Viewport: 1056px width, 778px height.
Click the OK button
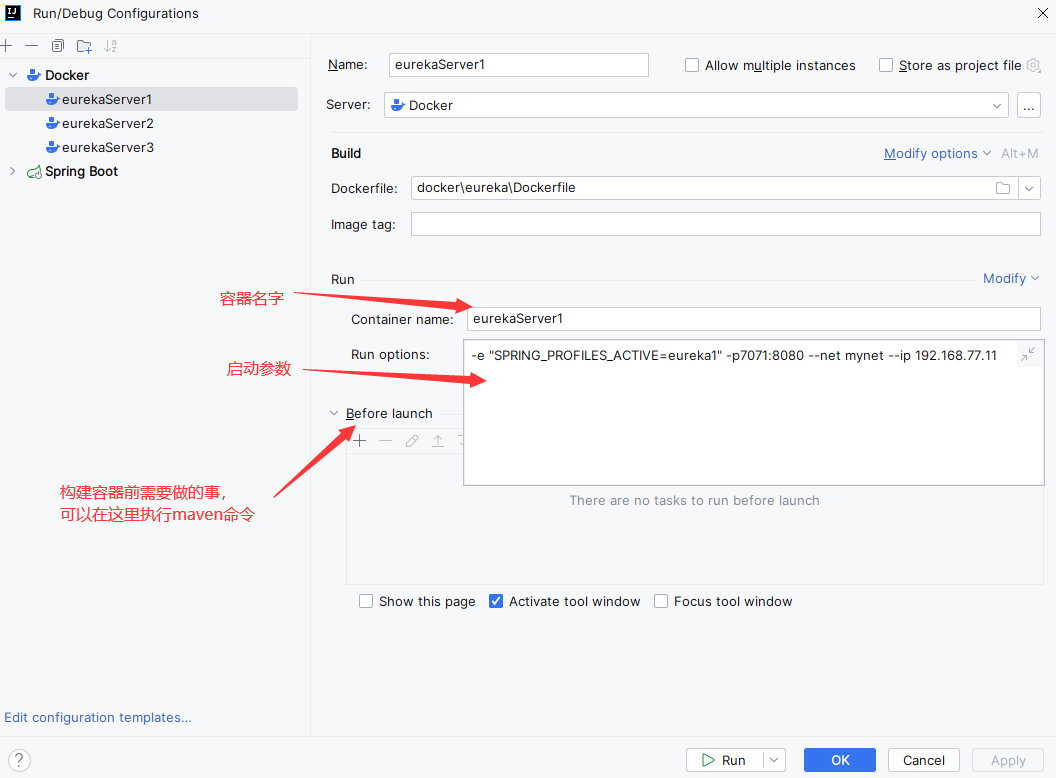(x=840, y=760)
